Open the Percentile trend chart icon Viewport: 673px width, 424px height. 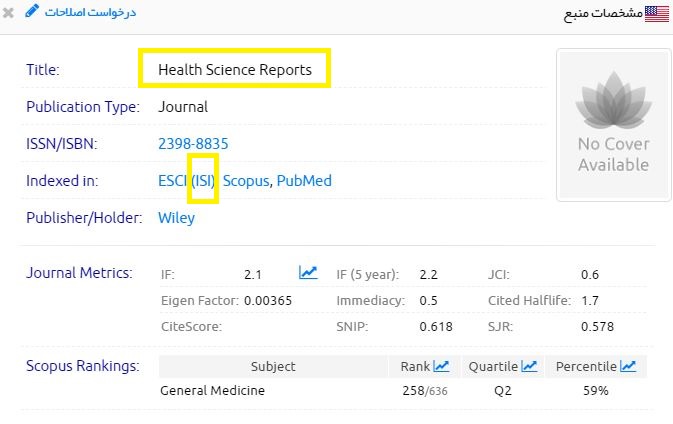tap(628, 366)
